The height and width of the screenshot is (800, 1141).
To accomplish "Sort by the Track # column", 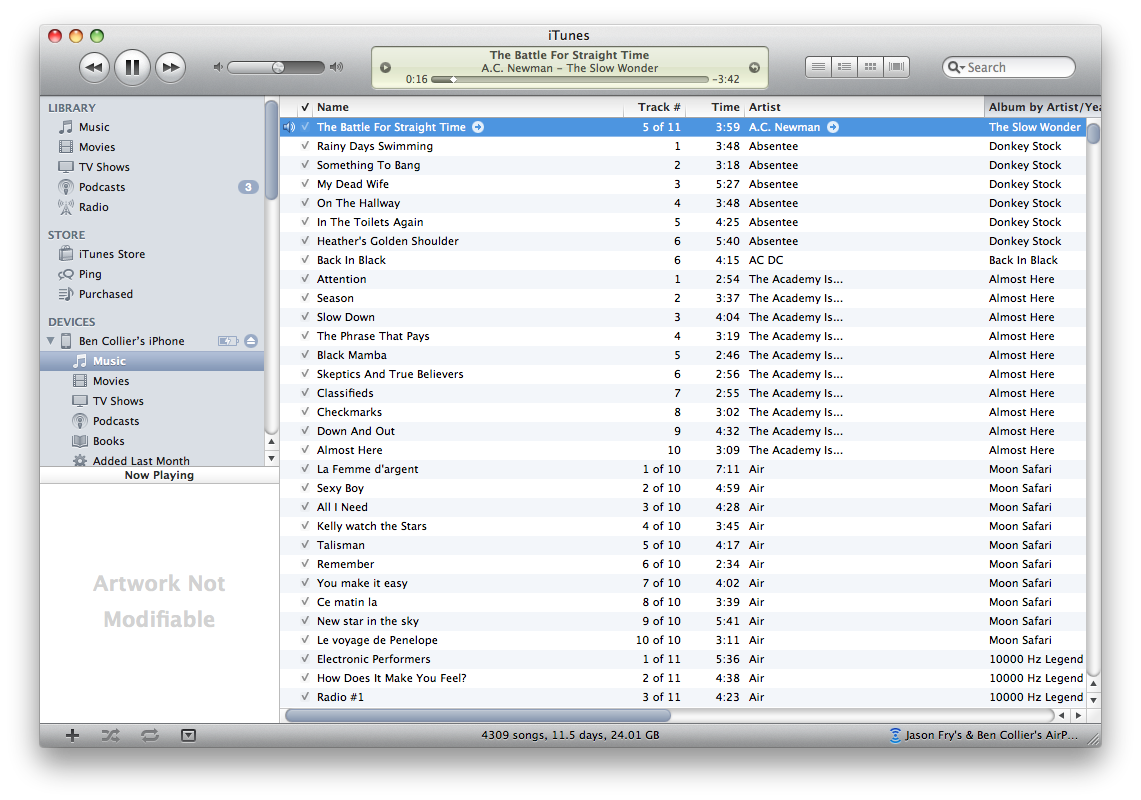I will (x=653, y=107).
